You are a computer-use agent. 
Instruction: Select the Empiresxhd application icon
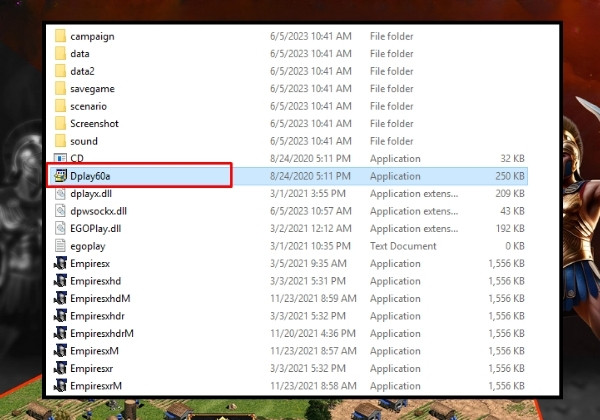coord(60,281)
